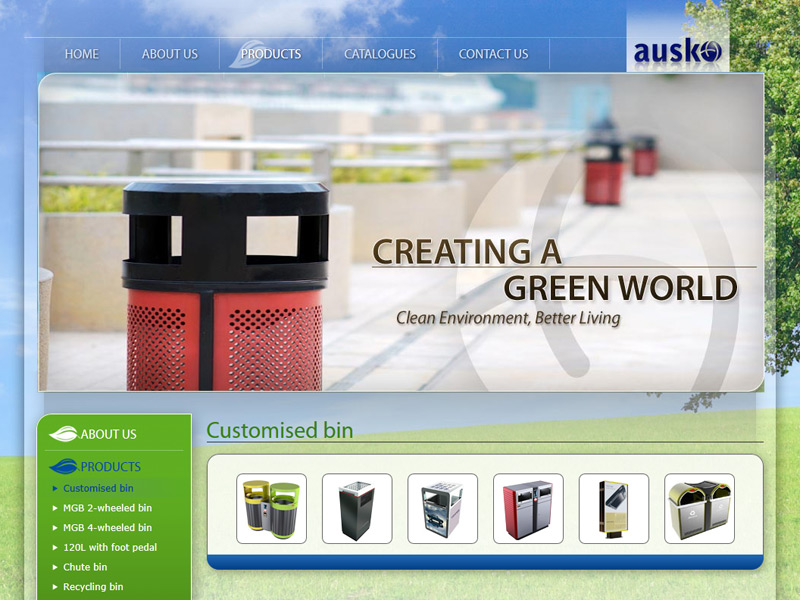The image size is (800, 600).
Task: Open Recycling bin category
Action: (x=93, y=587)
